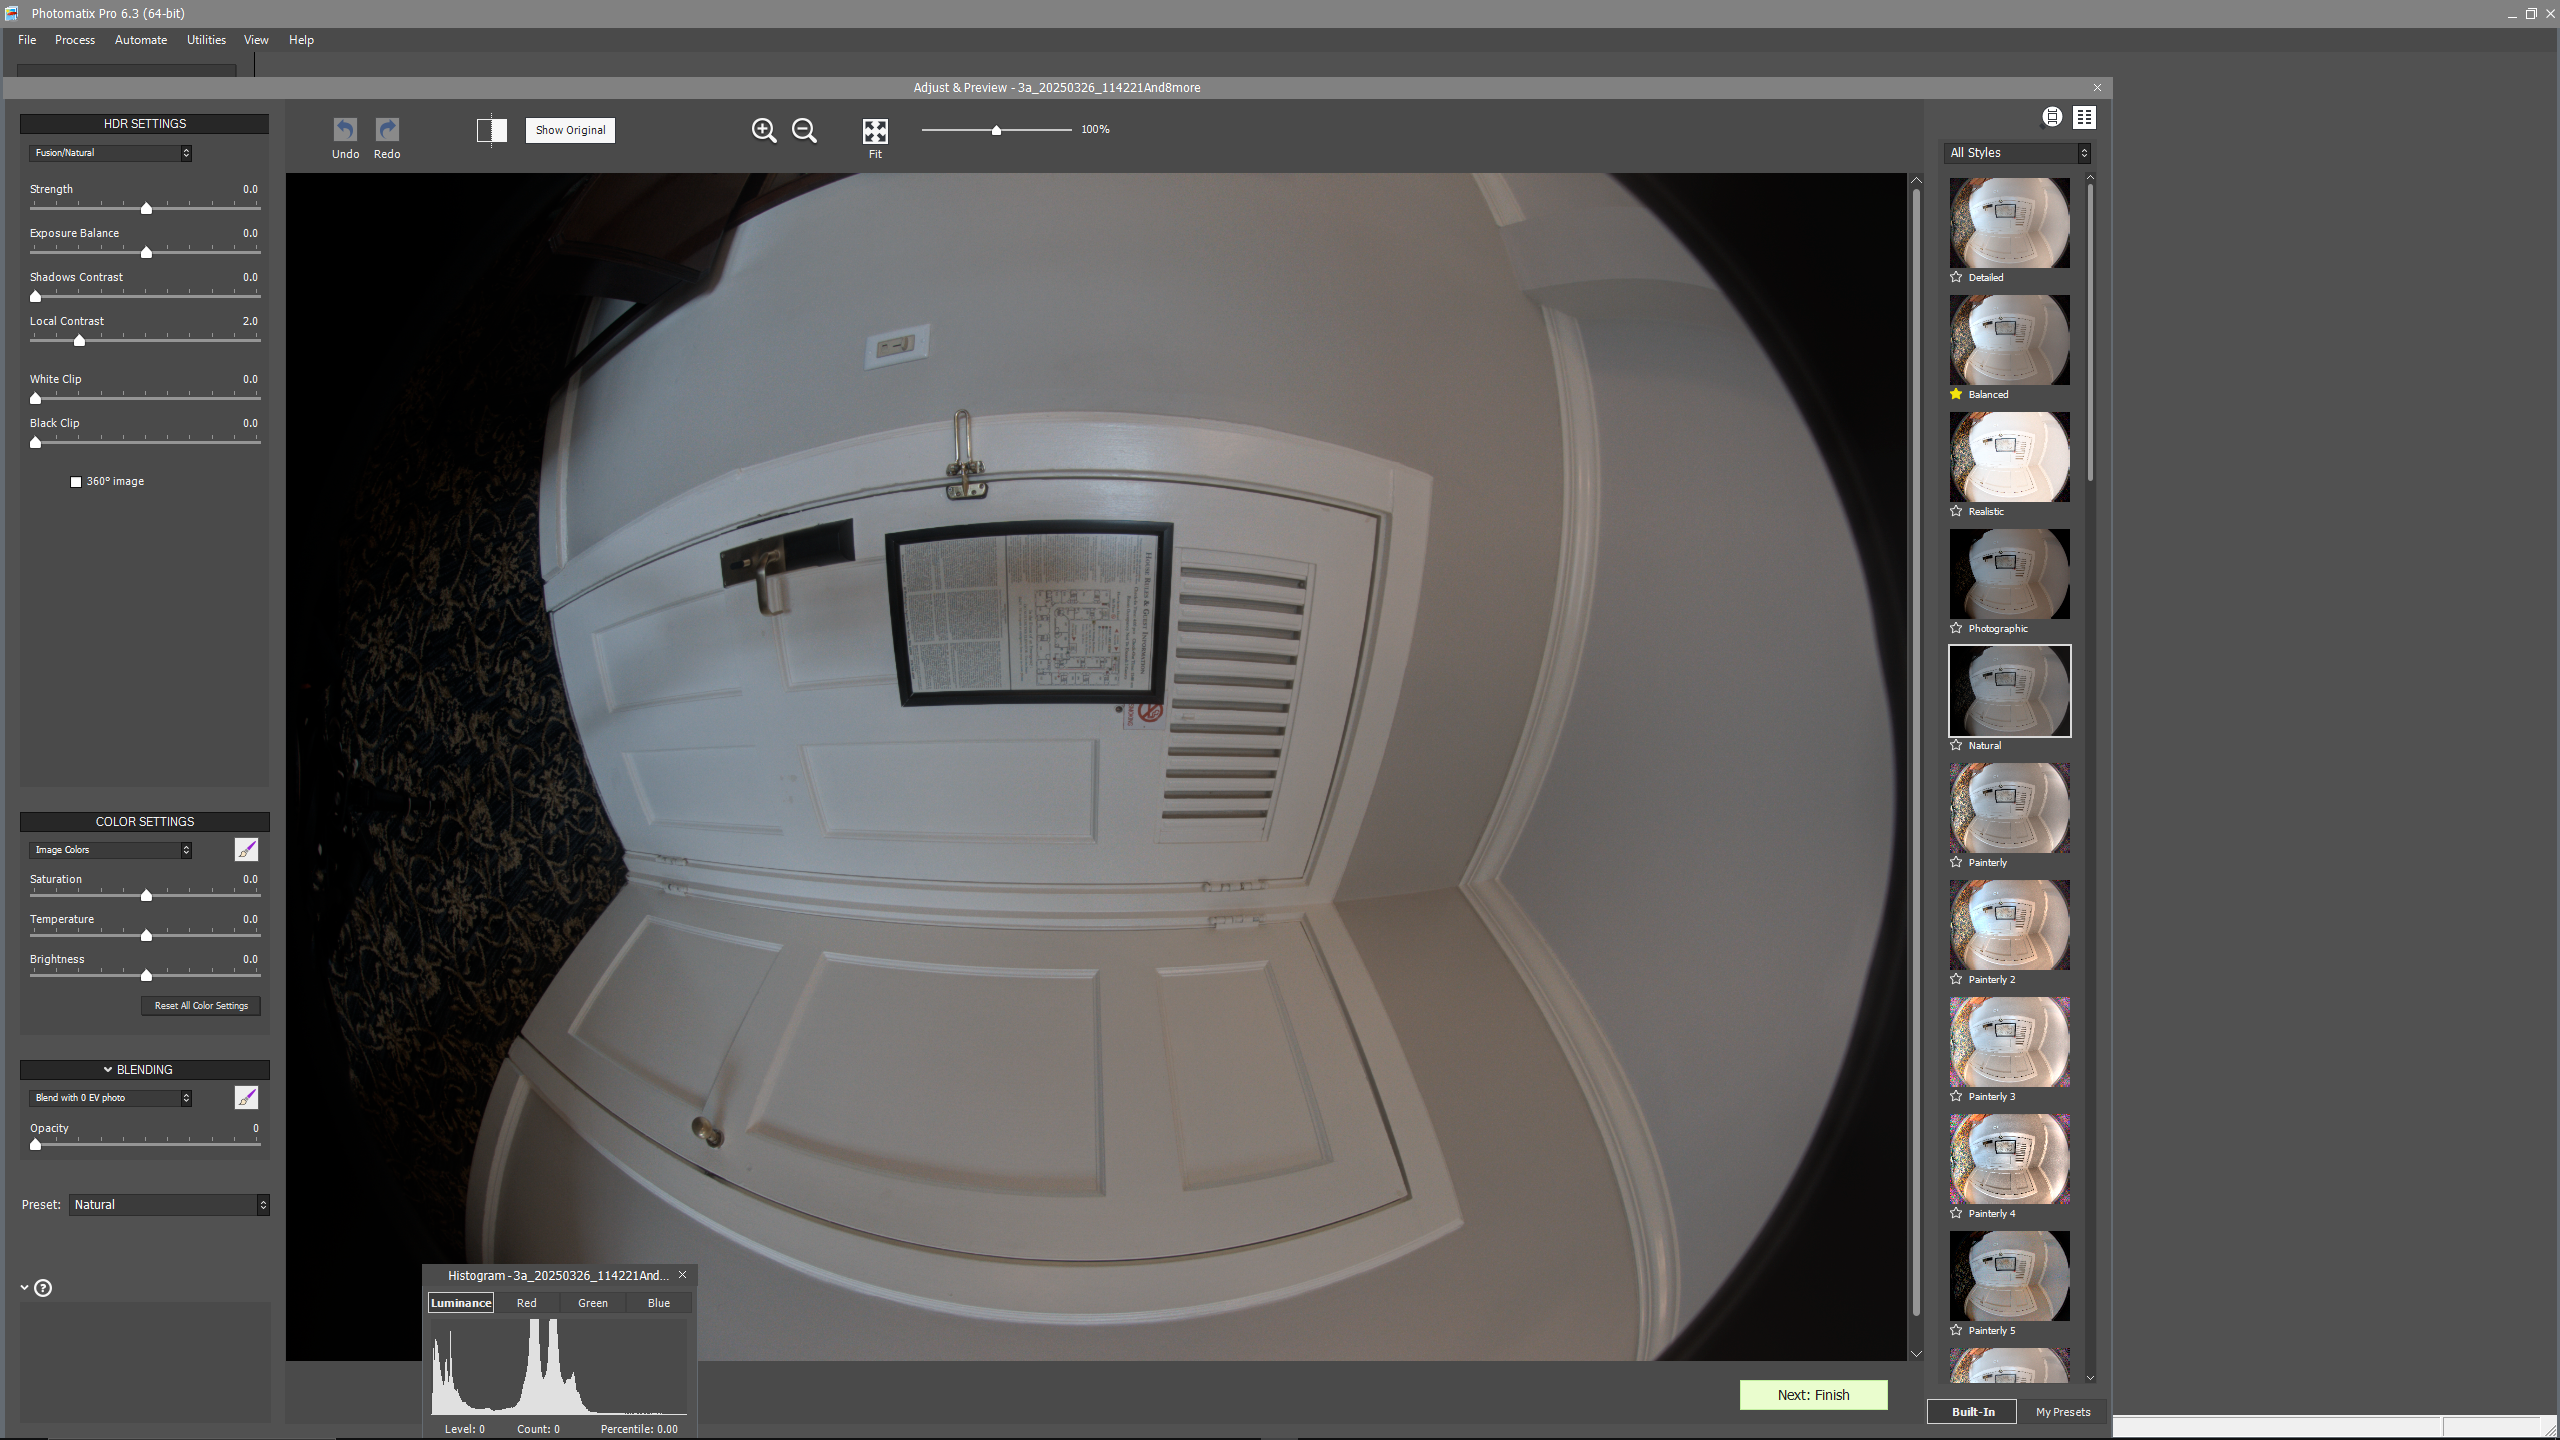
Task: Favorite the Realistic preset star
Action: coord(1956,511)
